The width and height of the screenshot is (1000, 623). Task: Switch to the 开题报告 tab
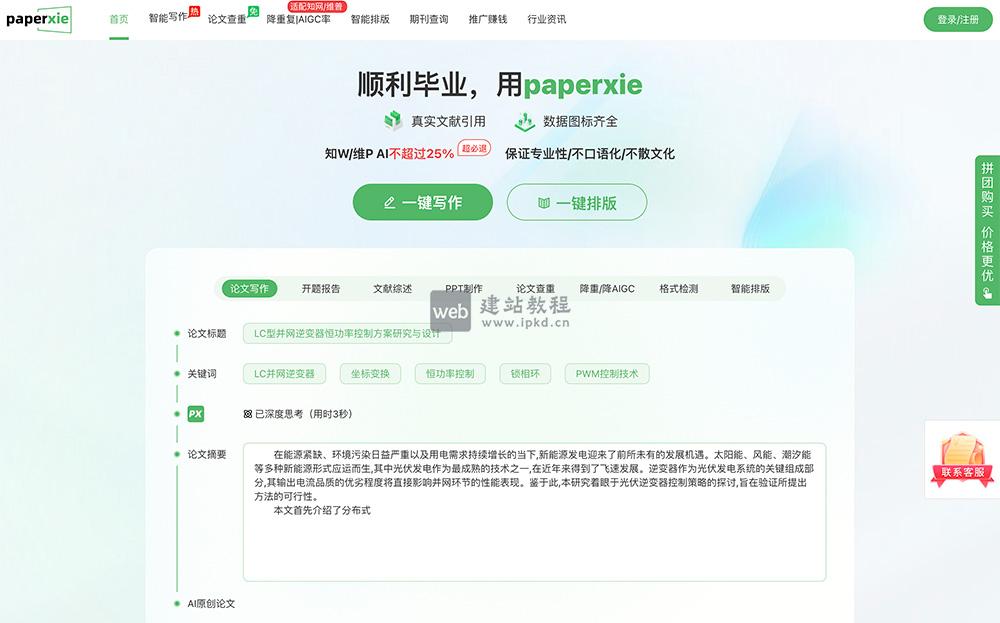click(x=321, y=288)
